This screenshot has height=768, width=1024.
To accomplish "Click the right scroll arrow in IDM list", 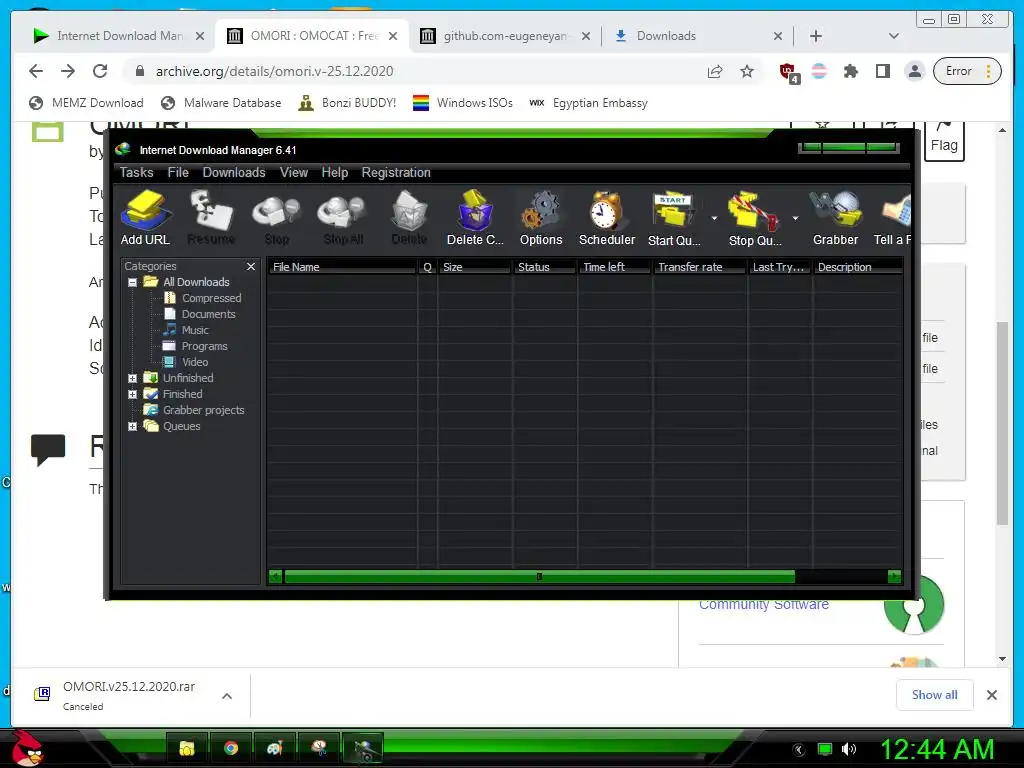I will pos(895,577).
